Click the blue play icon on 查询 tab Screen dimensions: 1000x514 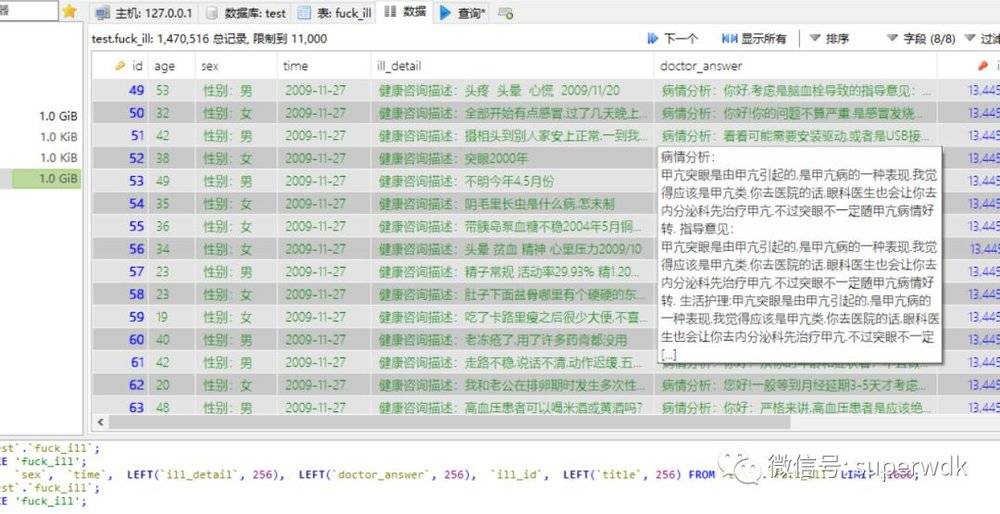(445, 13)
